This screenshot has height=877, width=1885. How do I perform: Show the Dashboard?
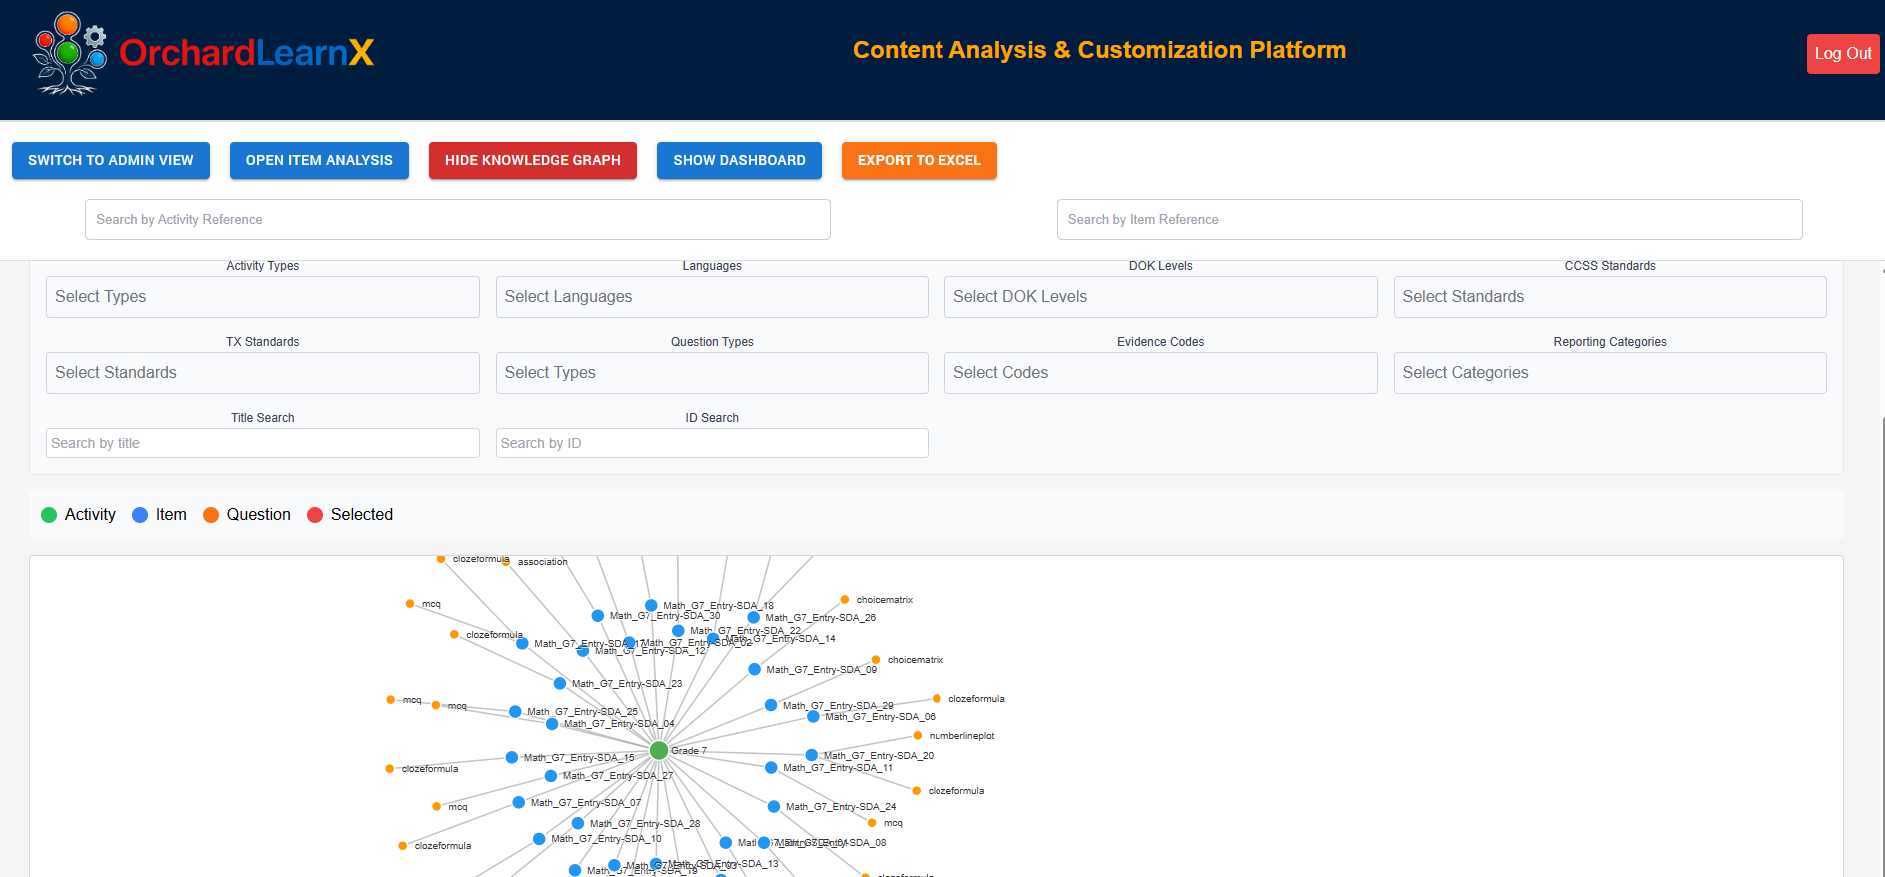click(x=739, y=160)
